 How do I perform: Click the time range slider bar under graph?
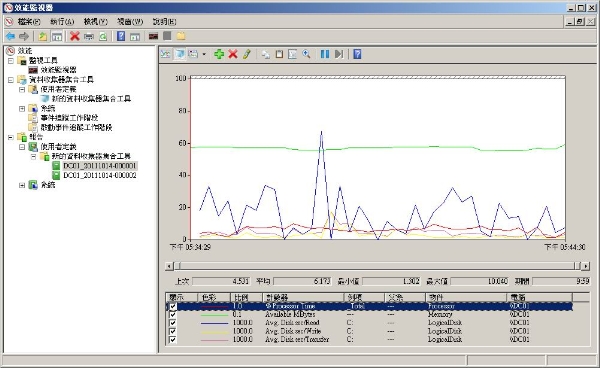pyautogui.click(x=378, y=266)
